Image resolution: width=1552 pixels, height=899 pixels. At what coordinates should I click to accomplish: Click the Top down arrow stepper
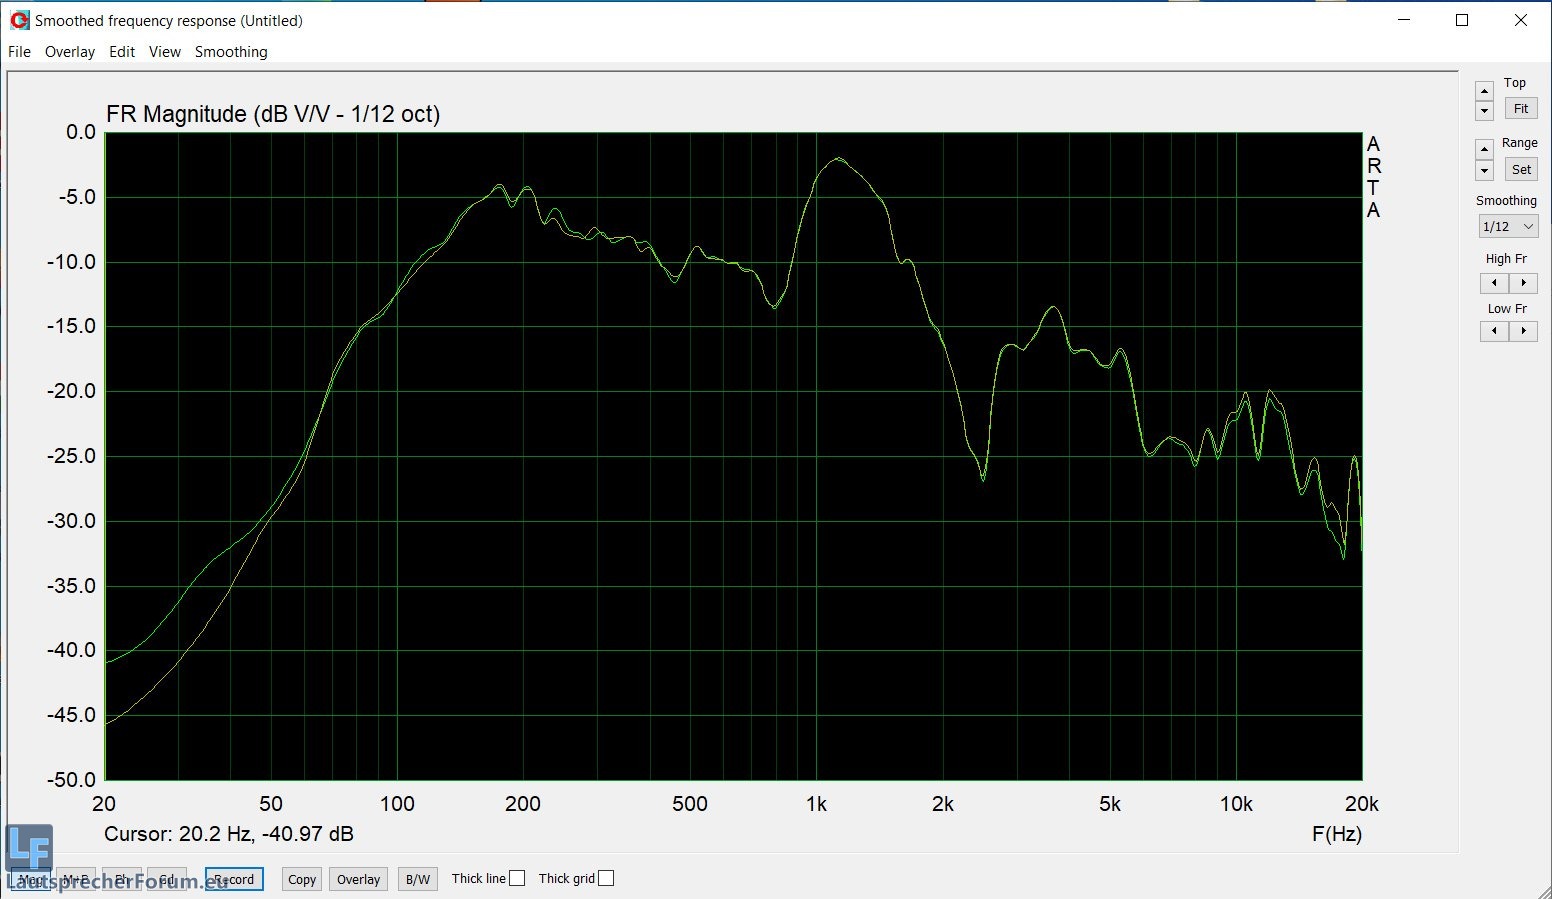click(x=1485, y=110)
